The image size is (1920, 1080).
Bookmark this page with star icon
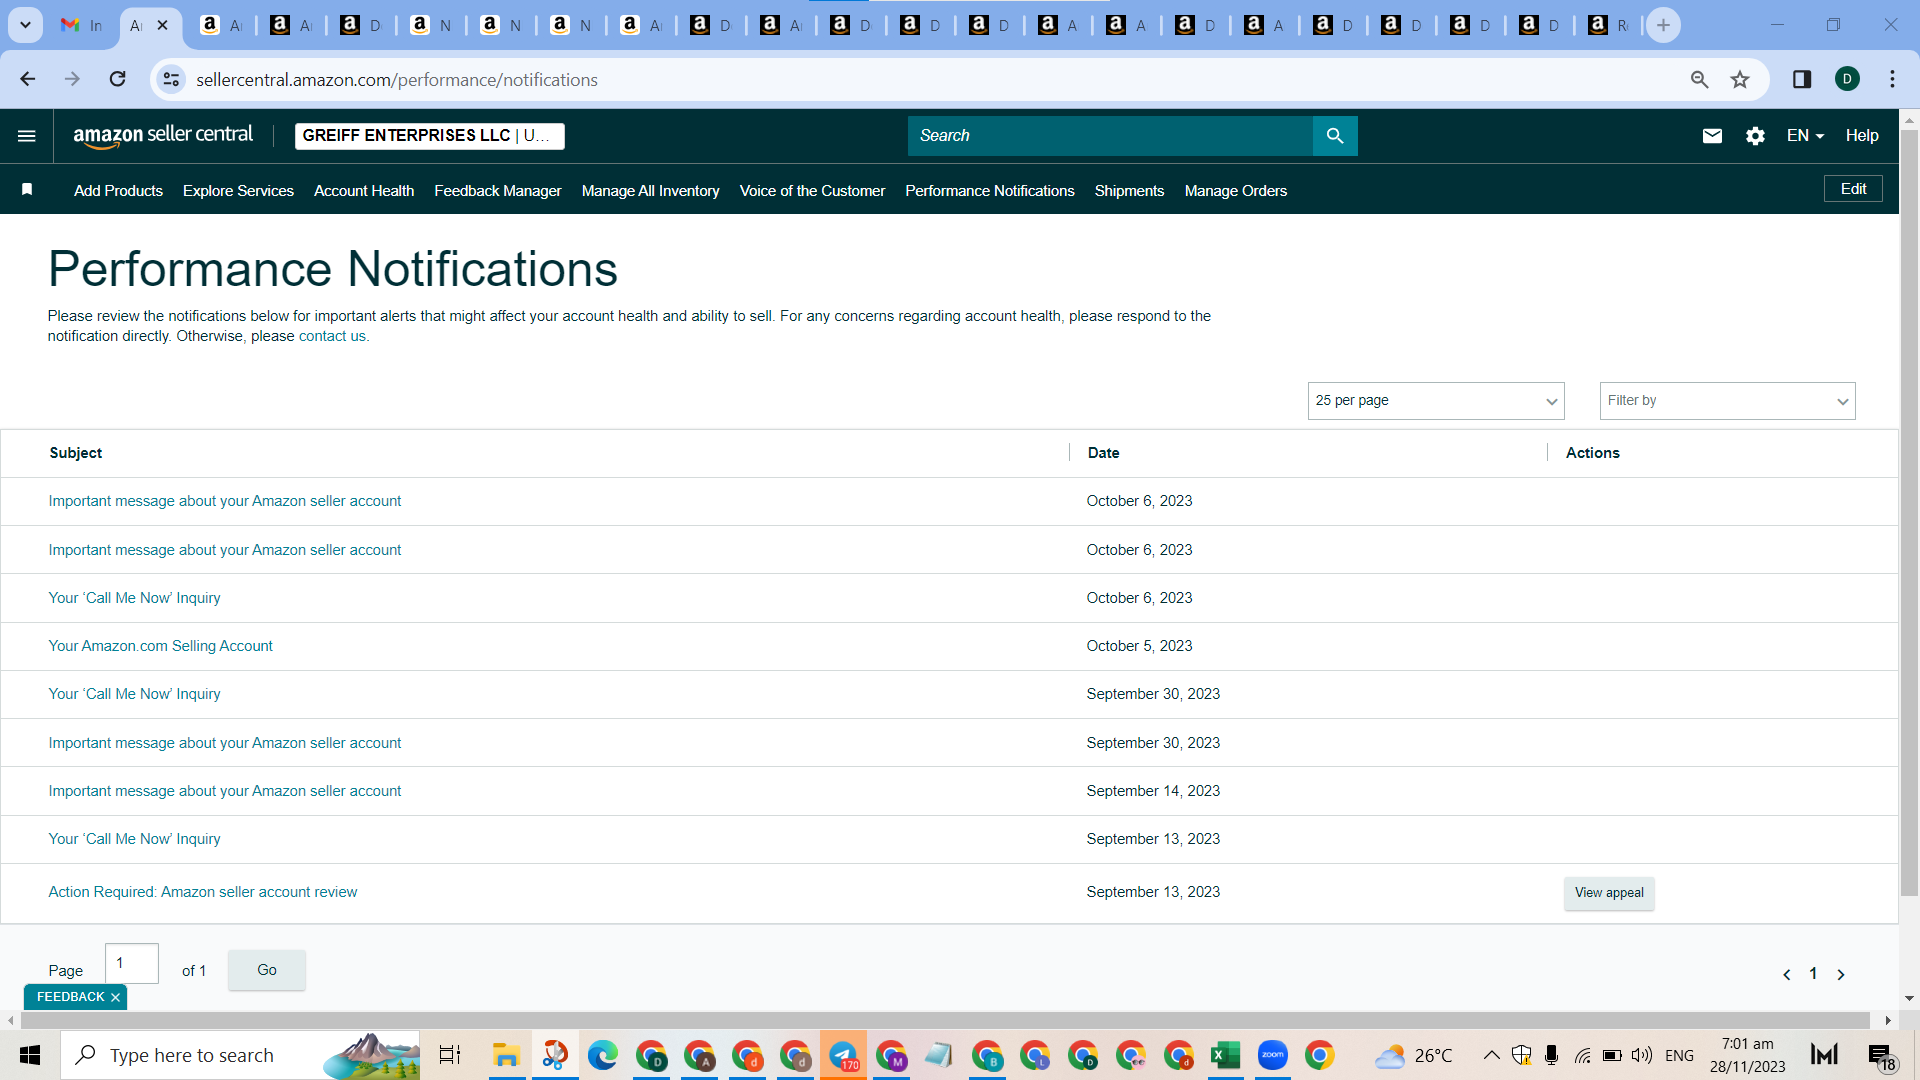[1740, 79]
